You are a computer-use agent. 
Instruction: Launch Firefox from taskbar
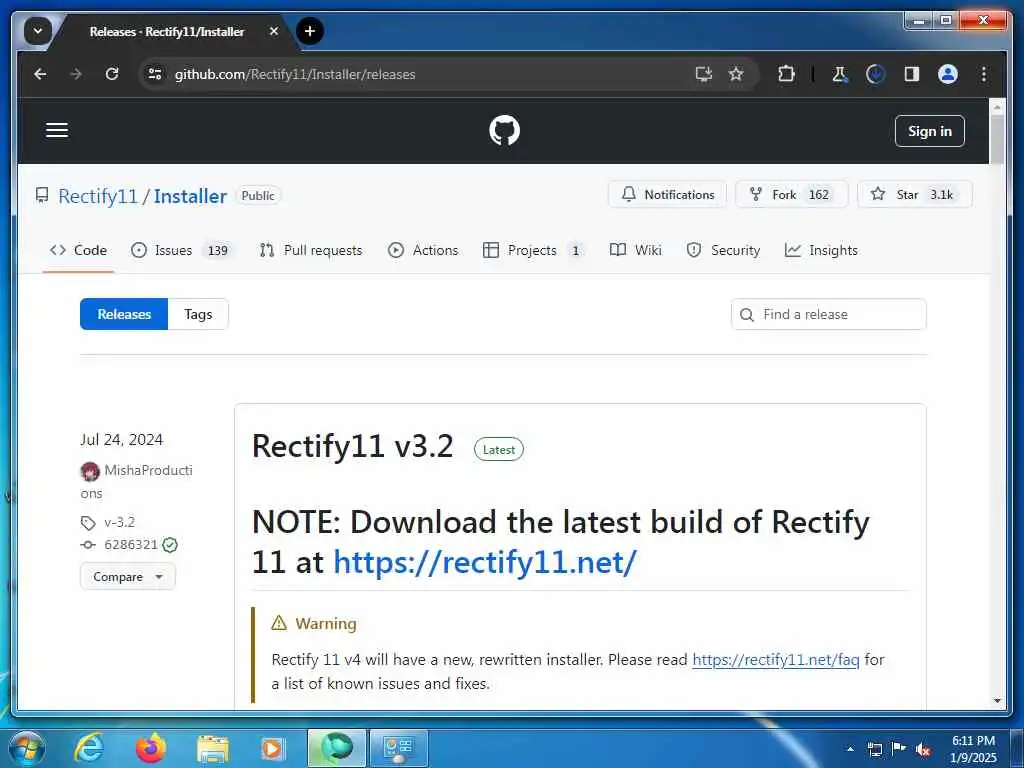coord(150,748)
